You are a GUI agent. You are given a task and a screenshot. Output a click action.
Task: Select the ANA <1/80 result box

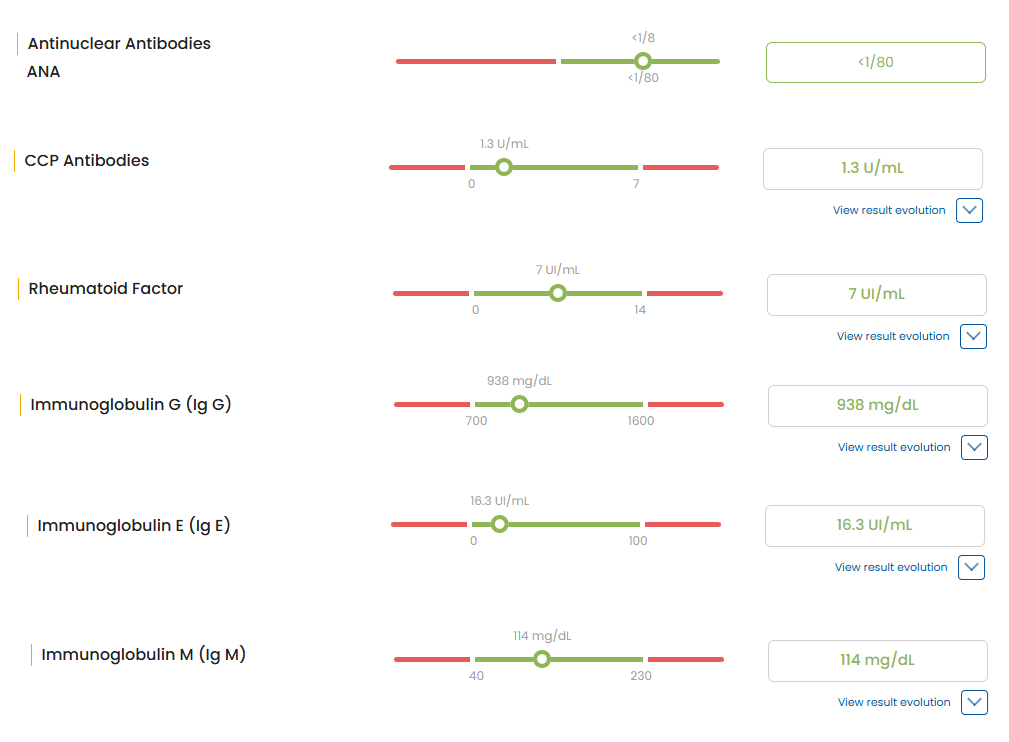click(x=875, y=62)
